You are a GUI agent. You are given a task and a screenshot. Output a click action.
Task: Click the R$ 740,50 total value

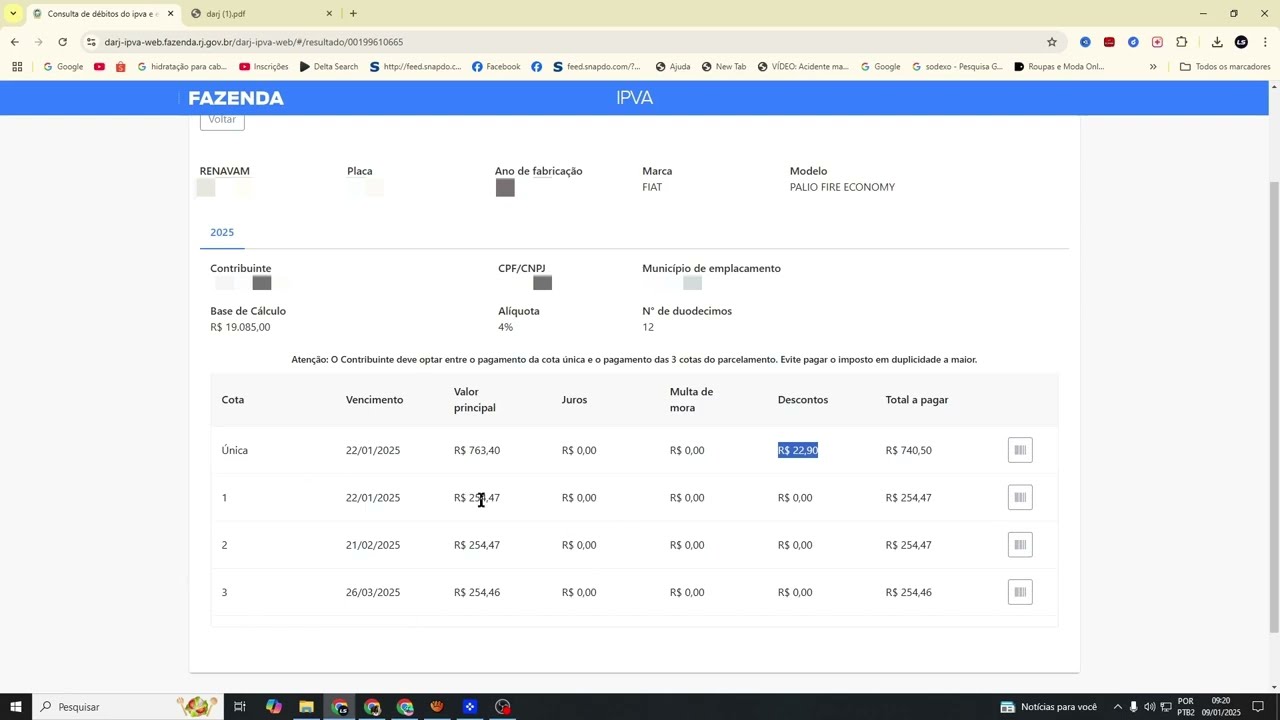(x=908, y=450)
